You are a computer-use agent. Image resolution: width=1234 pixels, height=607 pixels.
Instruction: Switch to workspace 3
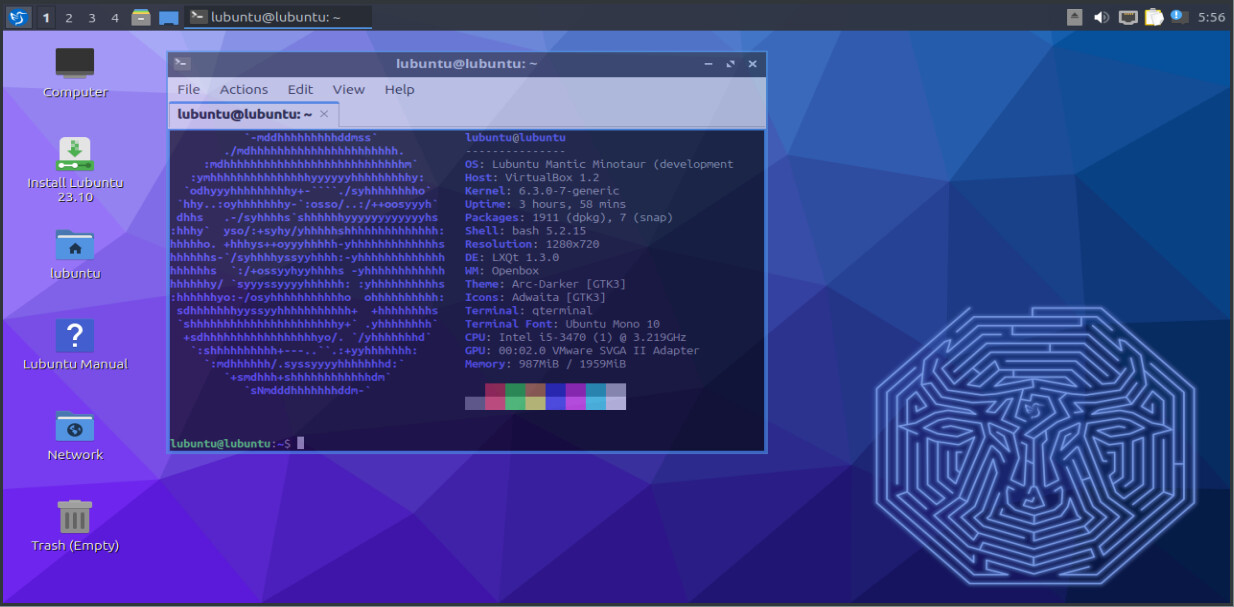(x=92, y=17)
